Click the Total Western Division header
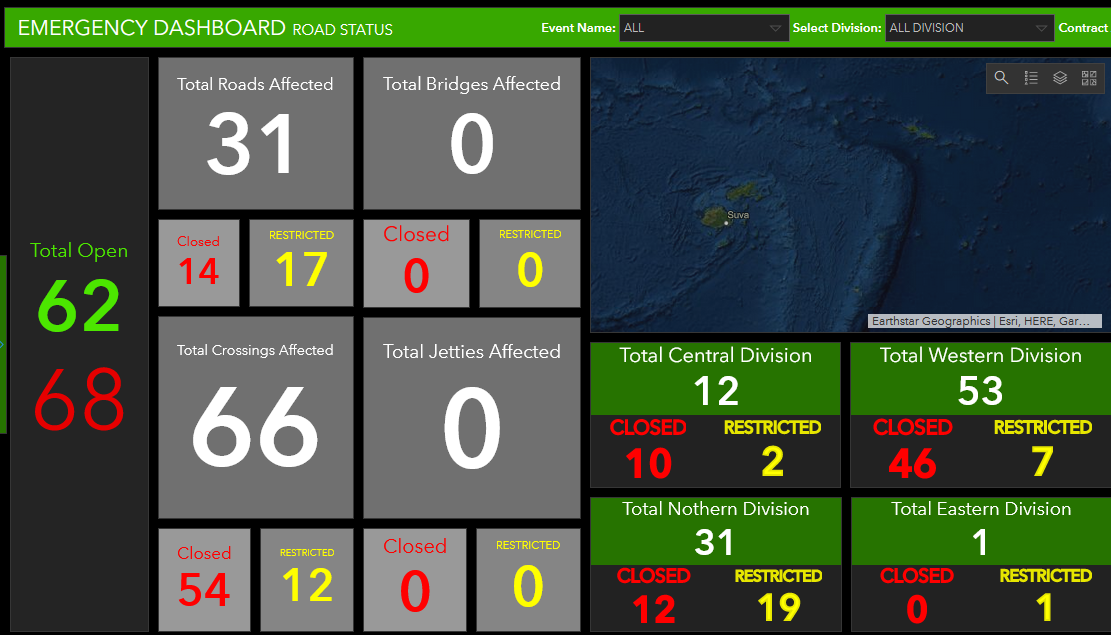The height and width of the screenshot is (635, 1111). (x=980, y=378)
